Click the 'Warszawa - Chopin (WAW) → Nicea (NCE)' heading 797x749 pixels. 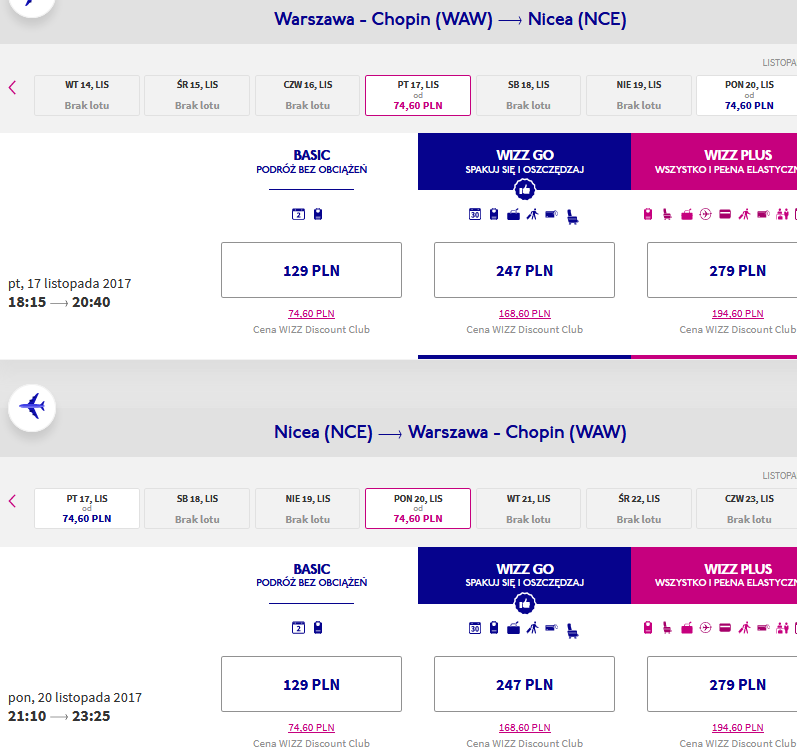tap(450, 19)
